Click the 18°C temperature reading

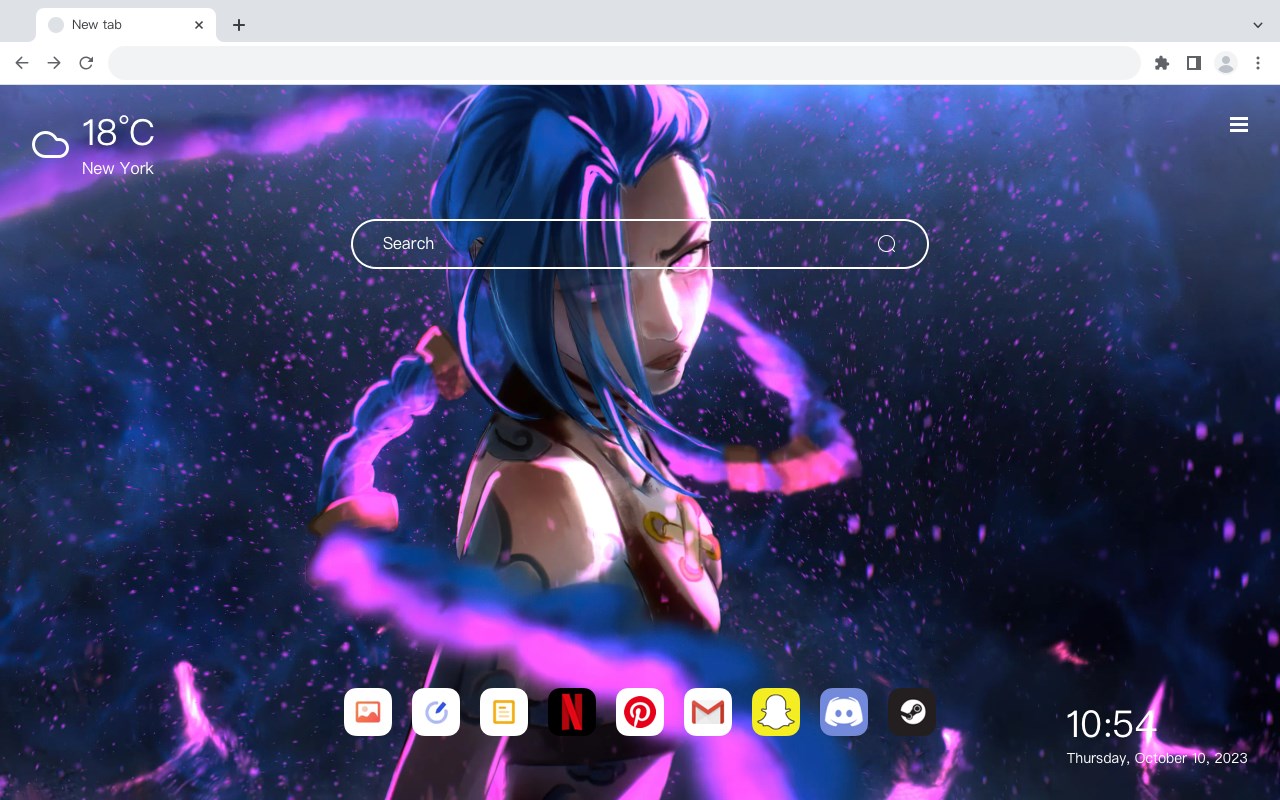pos(118,133)
